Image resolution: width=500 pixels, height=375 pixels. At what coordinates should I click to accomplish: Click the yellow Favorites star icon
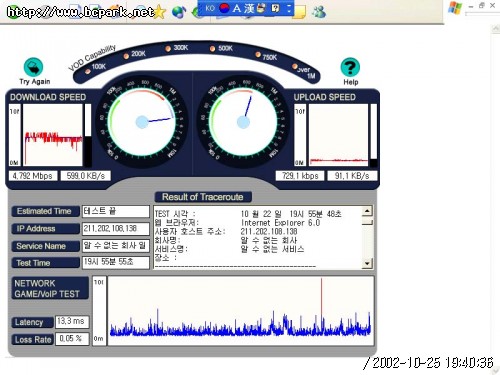point(160,12)
